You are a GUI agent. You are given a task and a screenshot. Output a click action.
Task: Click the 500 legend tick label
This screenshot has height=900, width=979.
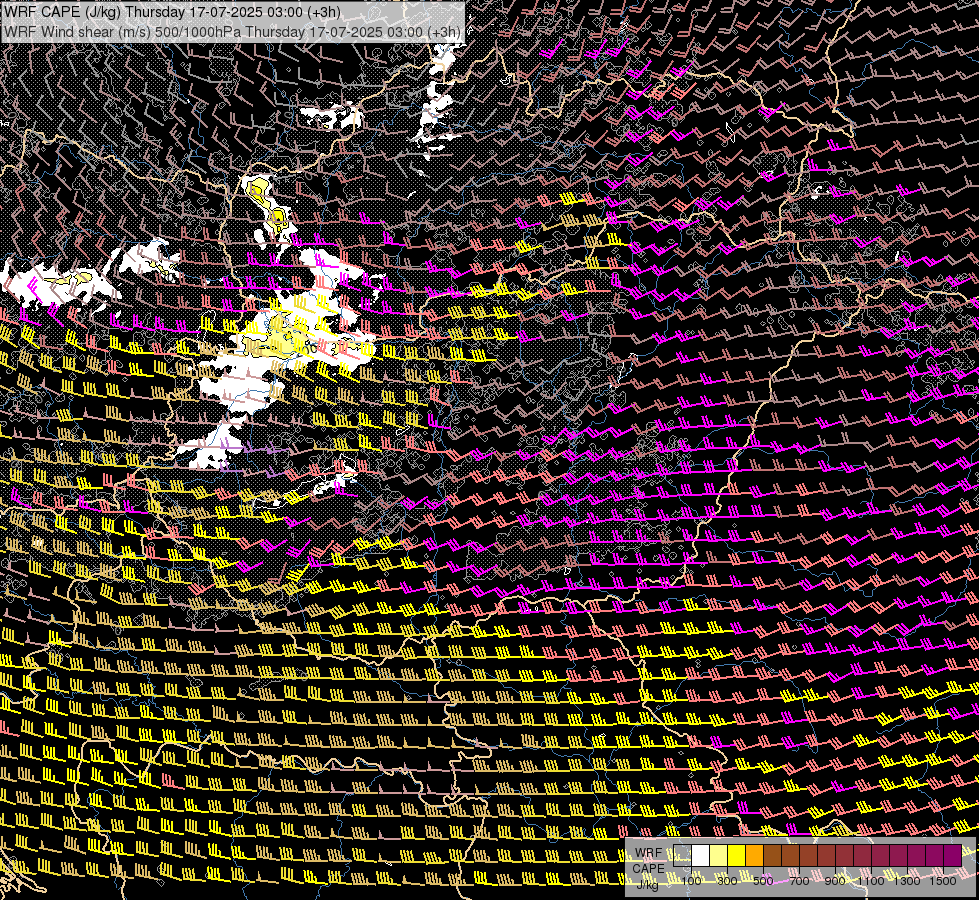click(x=763, y=881)
